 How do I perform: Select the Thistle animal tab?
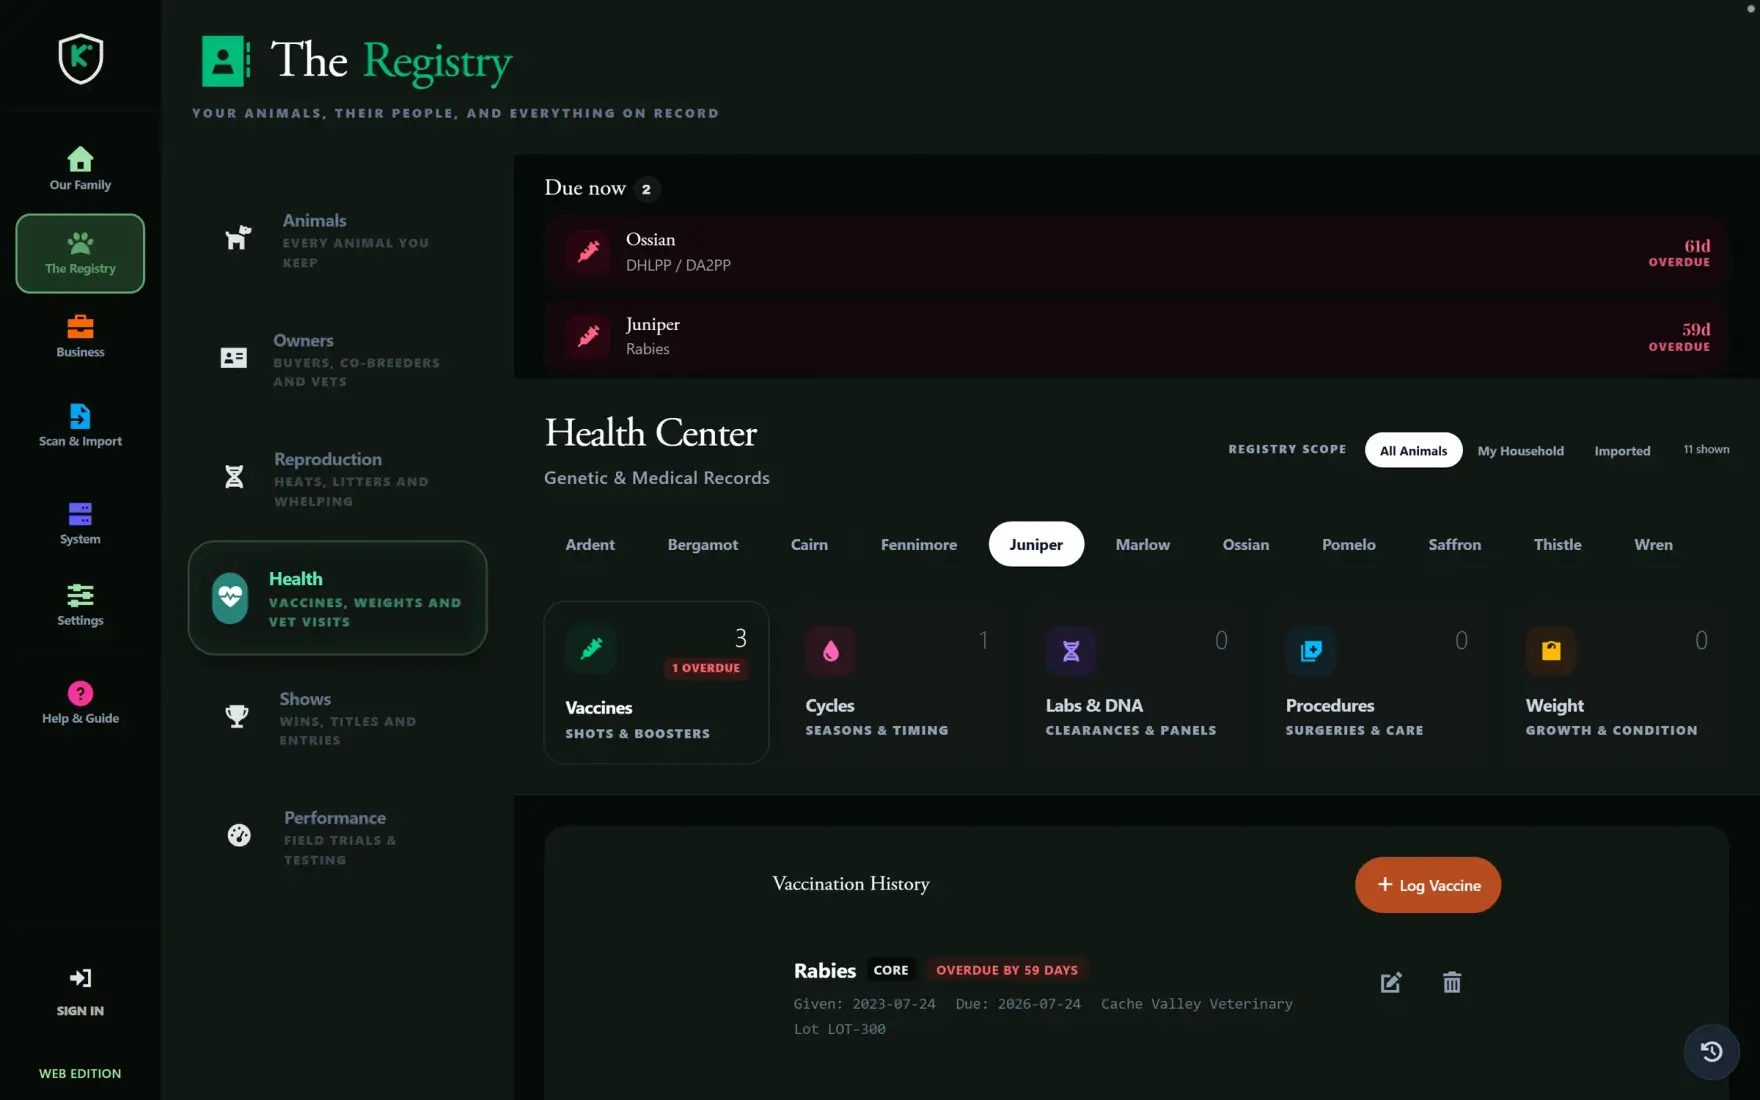tap(1557, 544)
